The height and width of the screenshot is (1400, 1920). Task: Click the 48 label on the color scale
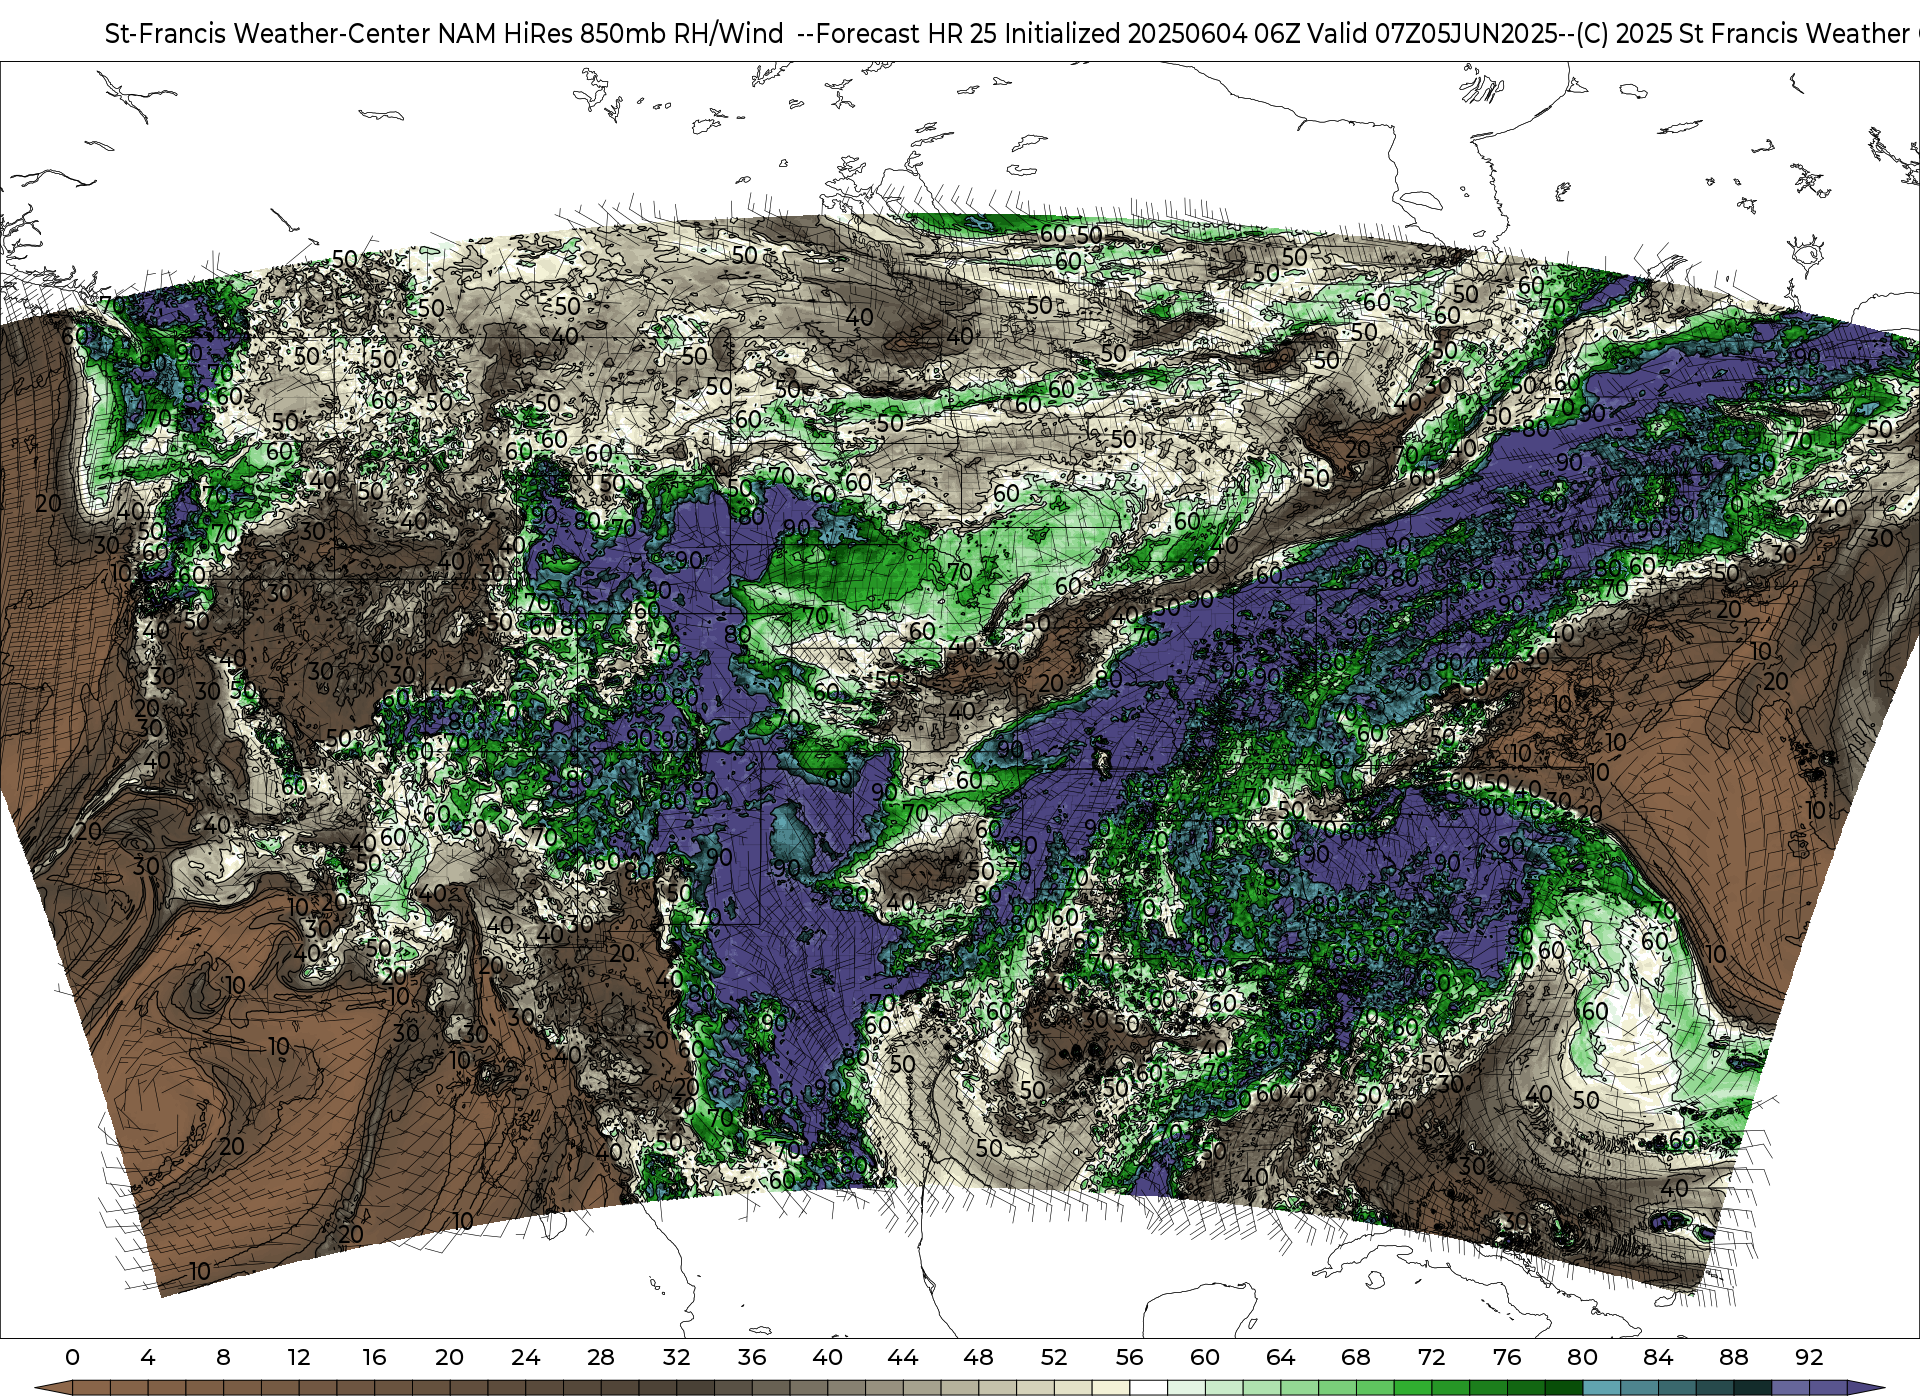click(978, 1357)
